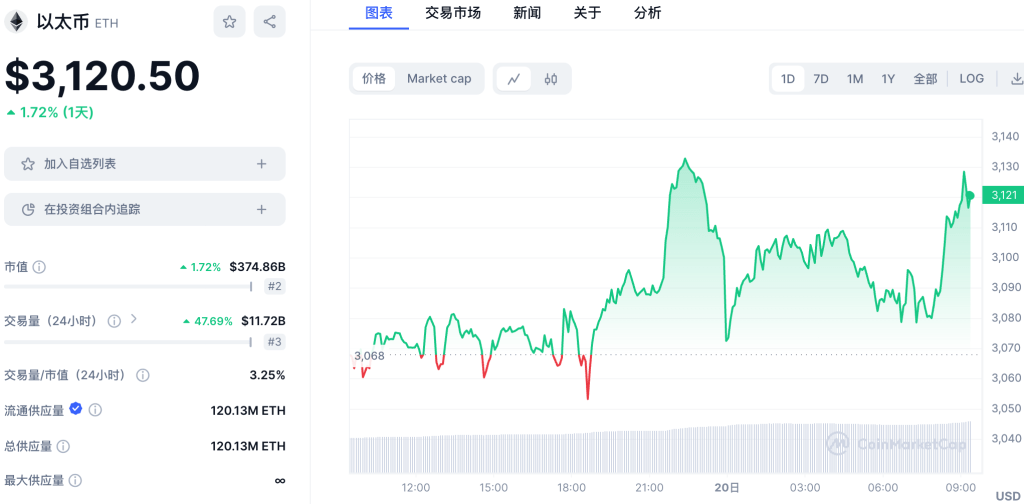Expand plus on 在投资组合内追踪
The image size is (1024, 504).
pyautogui.click(x=261, y=210)
